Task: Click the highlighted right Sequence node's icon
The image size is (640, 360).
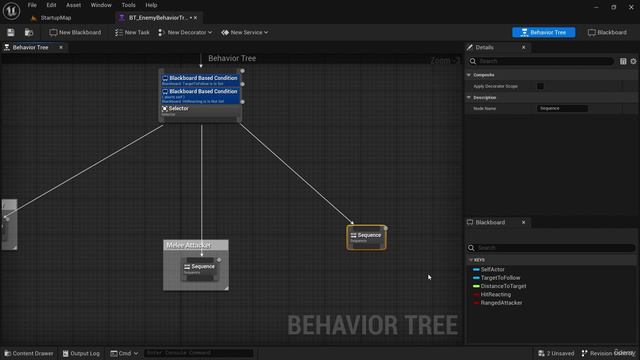Action: point(353,236)
